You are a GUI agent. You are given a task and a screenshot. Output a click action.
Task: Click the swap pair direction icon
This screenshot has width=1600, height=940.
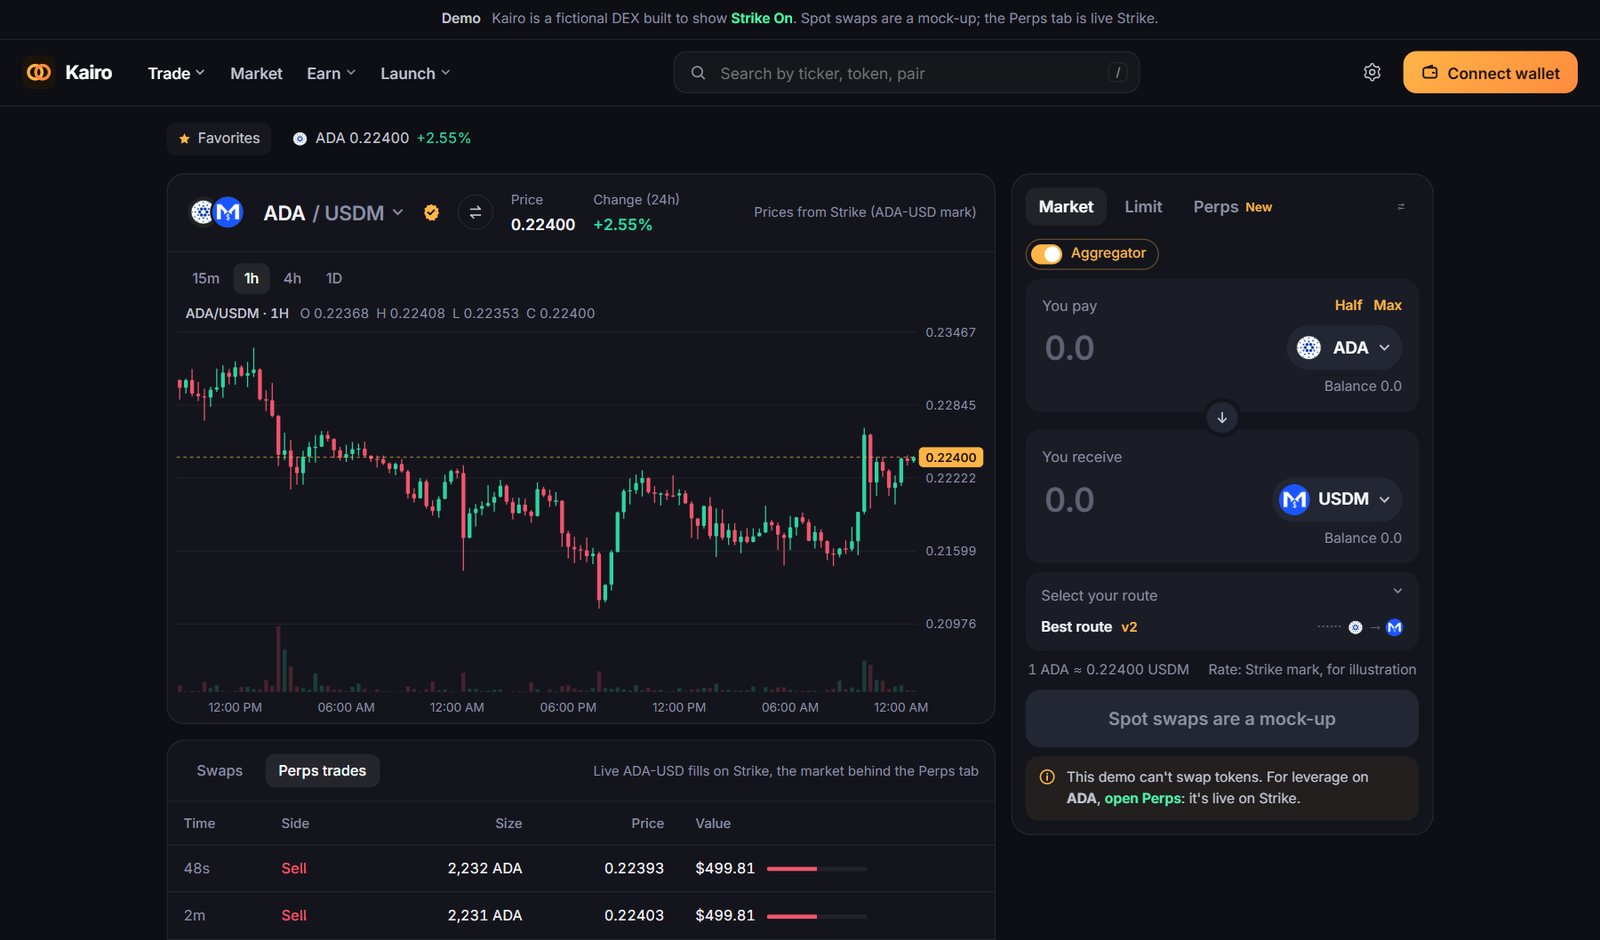pyautogui.click(x=475, y=212)
